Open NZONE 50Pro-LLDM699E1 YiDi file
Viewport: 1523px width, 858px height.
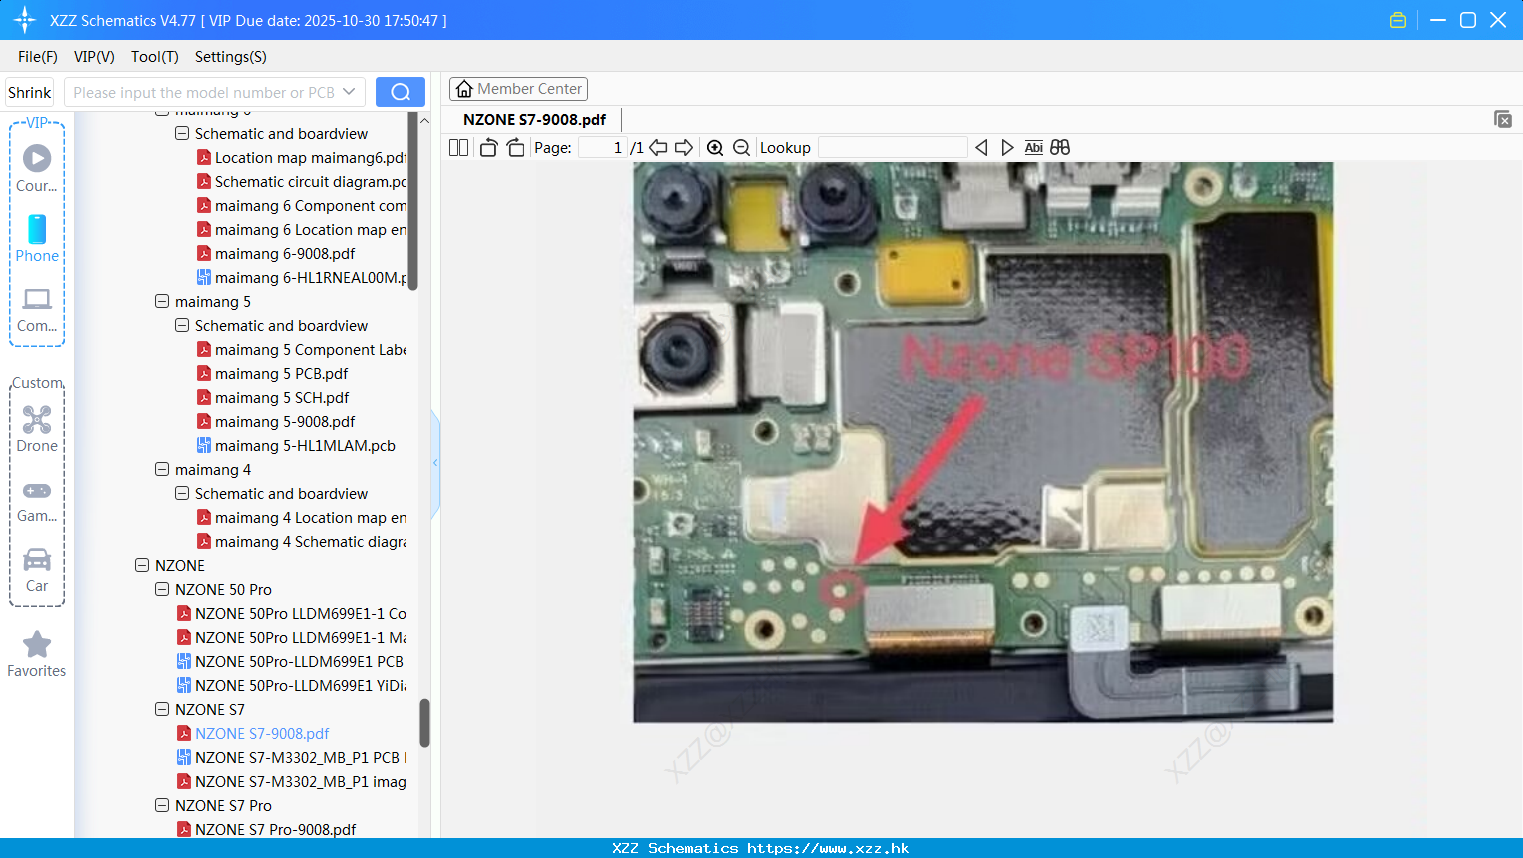tap(291, 685)
